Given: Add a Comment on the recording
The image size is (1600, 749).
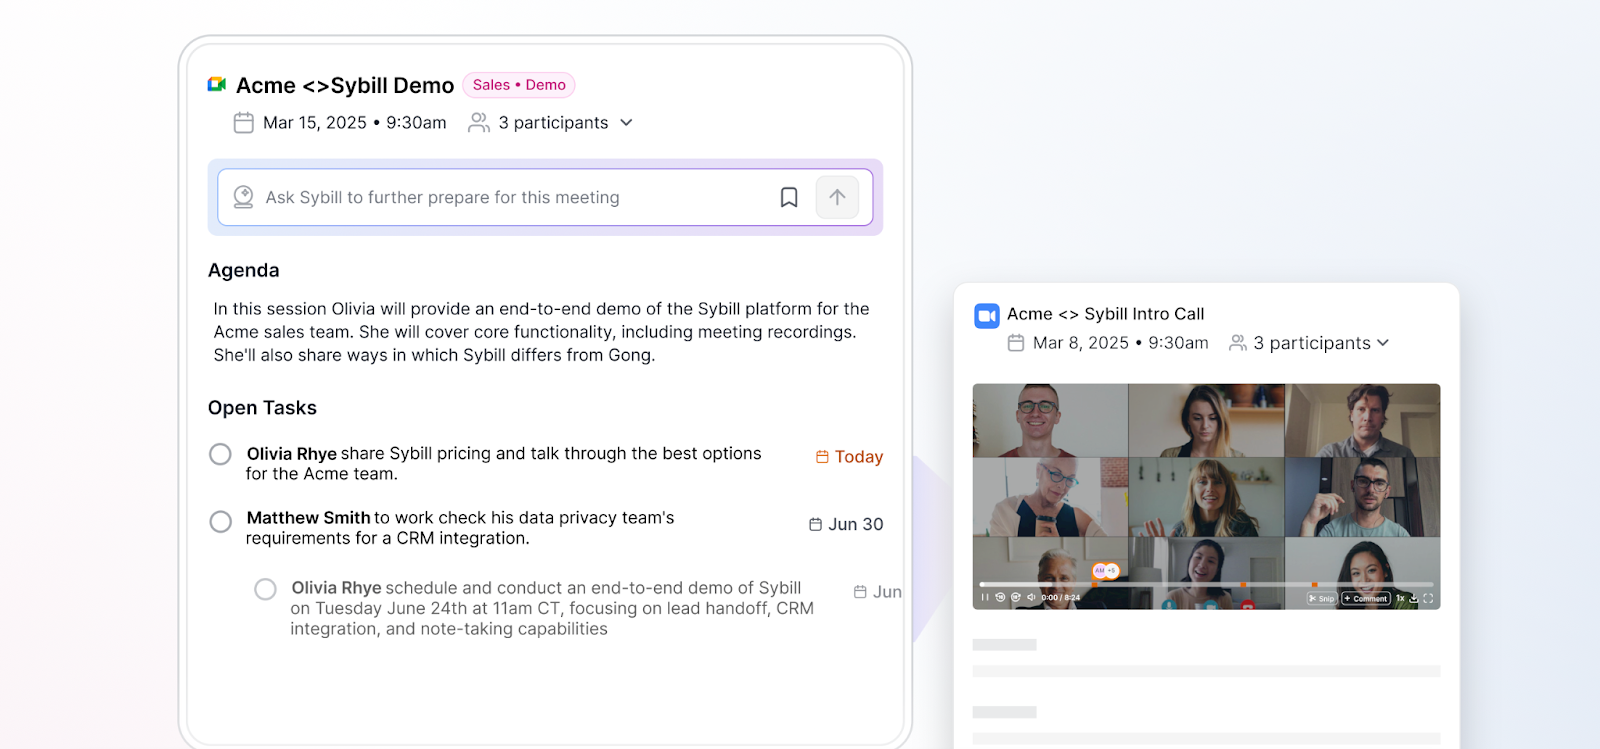Looking at the screenshot, I should [1366, 599].
